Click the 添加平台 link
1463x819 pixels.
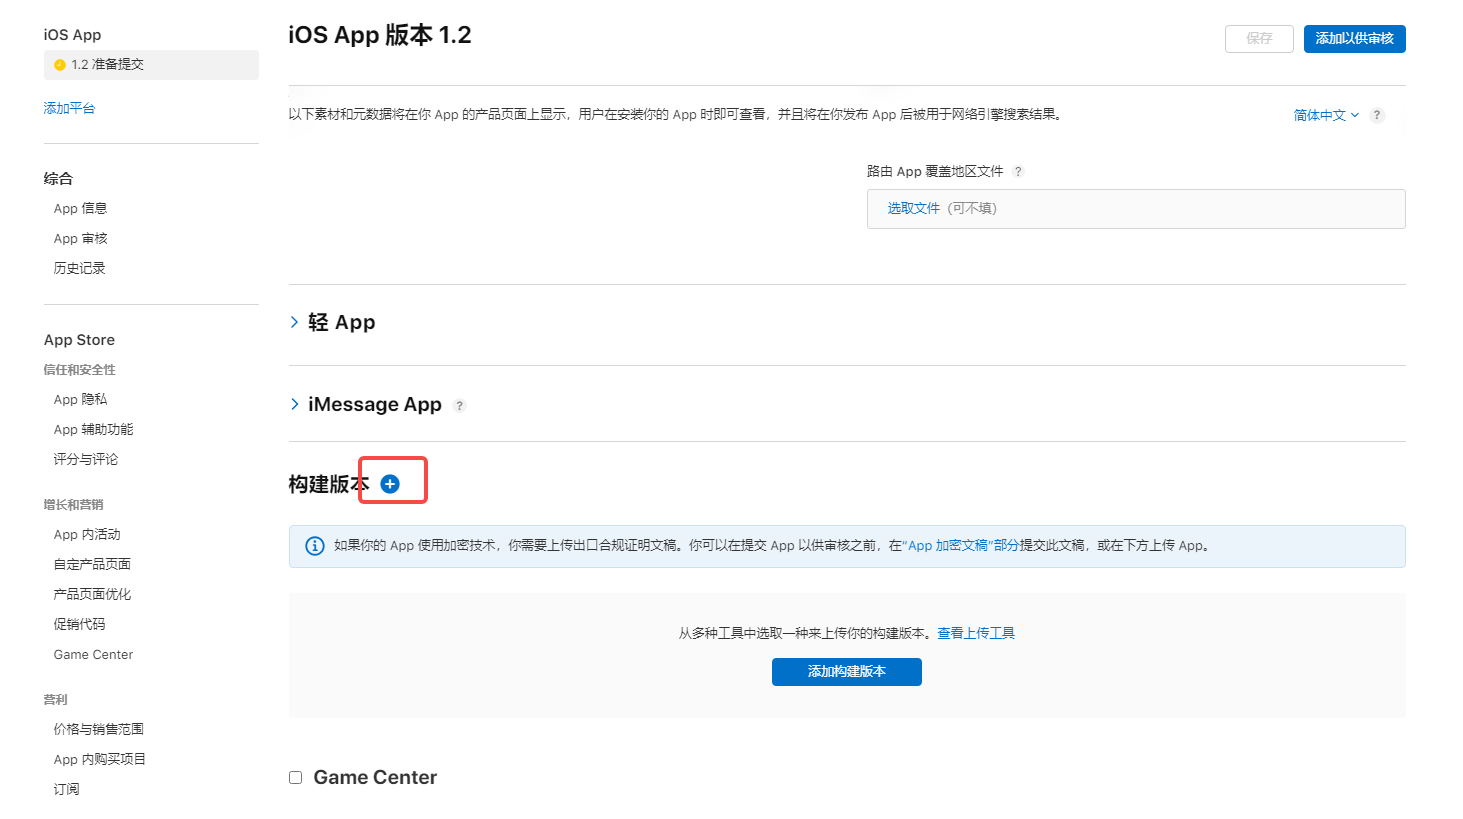[x=69, y=108]
